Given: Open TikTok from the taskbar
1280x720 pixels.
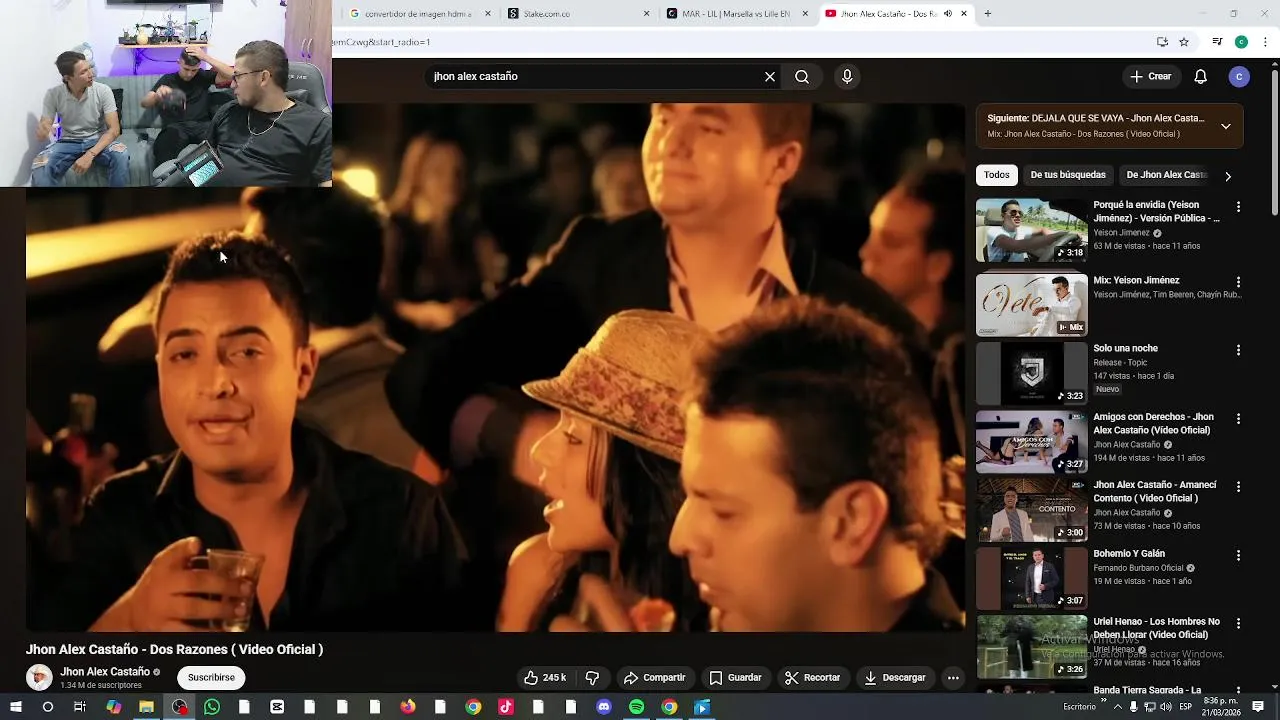Looking at the screenshot, I should tap(506, 707).
